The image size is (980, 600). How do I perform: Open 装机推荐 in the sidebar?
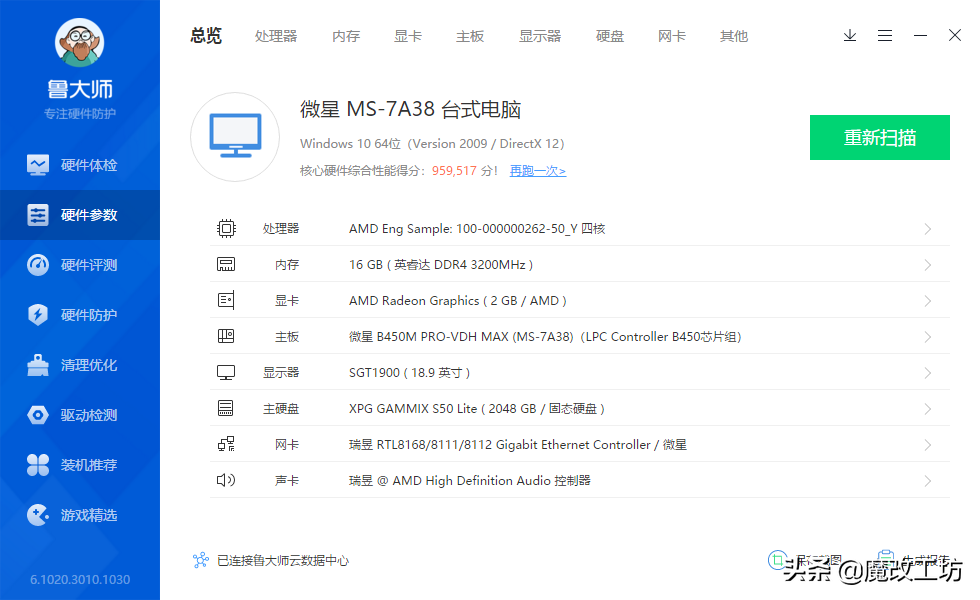80,465
